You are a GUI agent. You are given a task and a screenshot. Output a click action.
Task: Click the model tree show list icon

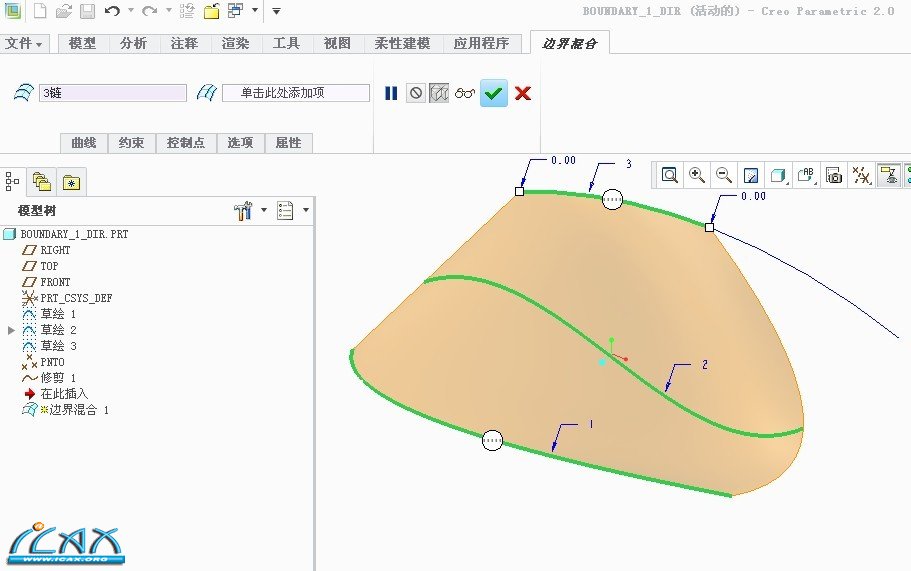click(x=285, y=211)
